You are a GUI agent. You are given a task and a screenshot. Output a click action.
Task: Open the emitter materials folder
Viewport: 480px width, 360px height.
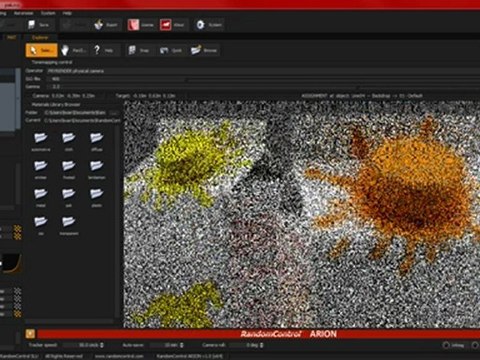[41, 169]
